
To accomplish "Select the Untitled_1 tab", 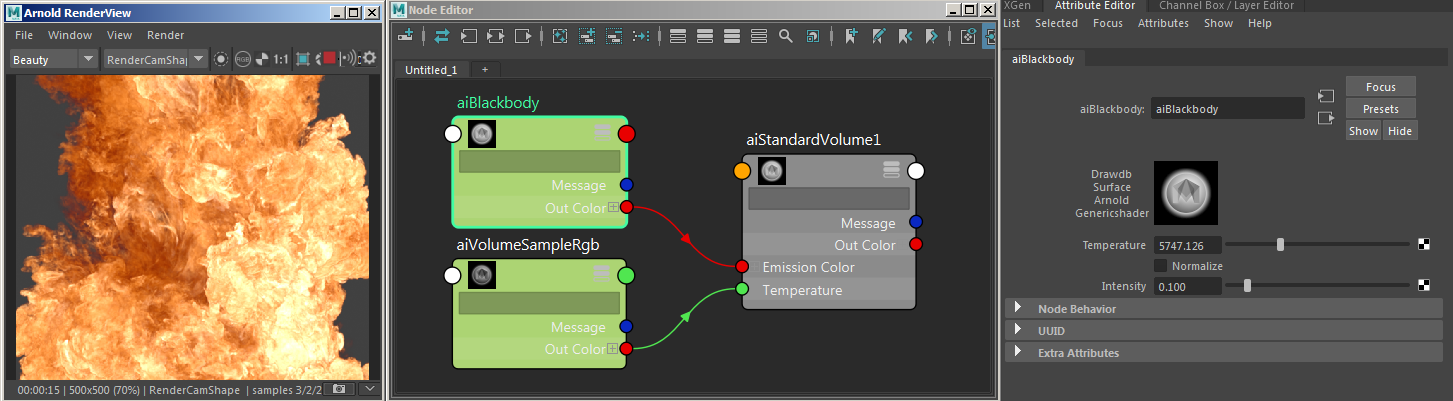I will pos(431,70).
